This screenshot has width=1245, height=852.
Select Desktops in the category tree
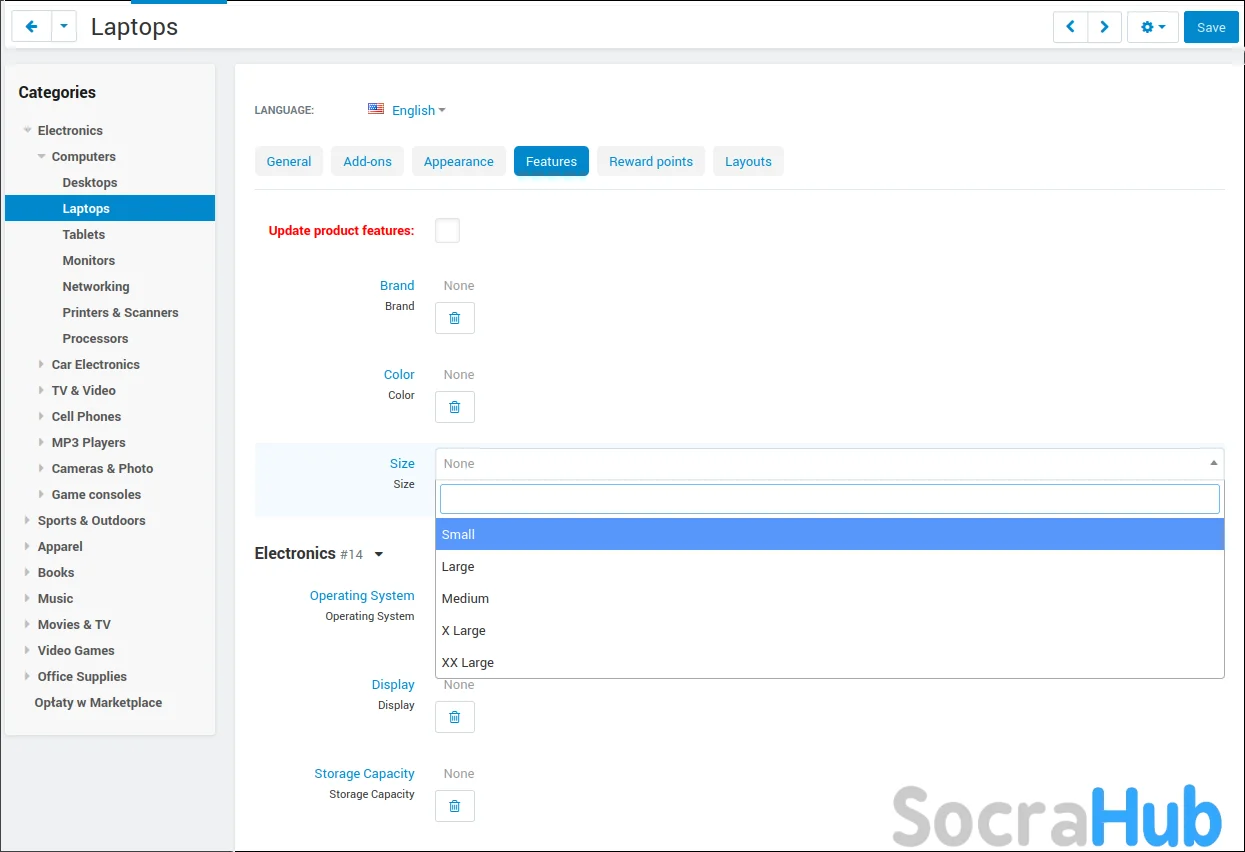tap(90, 182)
